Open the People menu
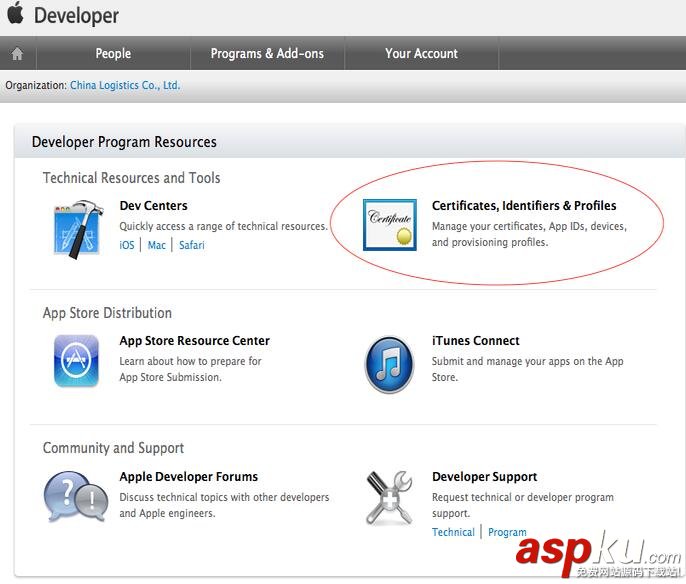The width and height of the screenshot is (686, 584). 113,53
